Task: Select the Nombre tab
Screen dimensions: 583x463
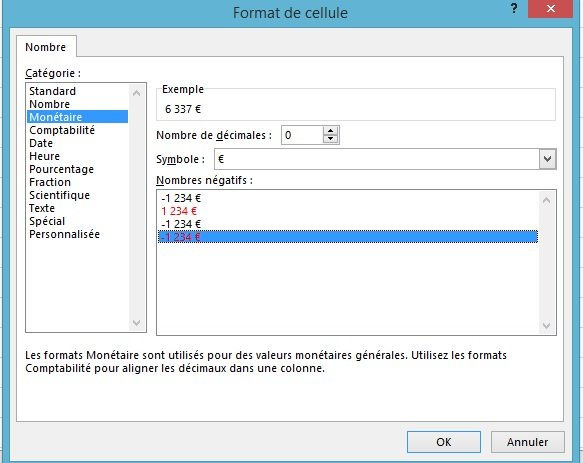Action: coord(46,47)
